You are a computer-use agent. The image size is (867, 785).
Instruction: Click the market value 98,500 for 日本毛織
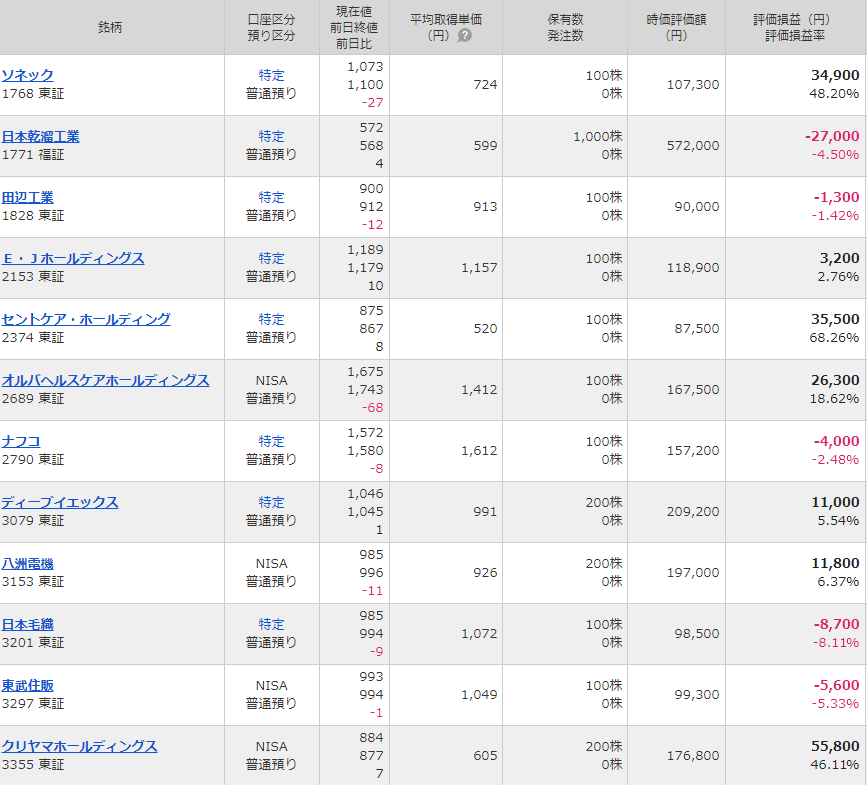[x=697, y=634]
